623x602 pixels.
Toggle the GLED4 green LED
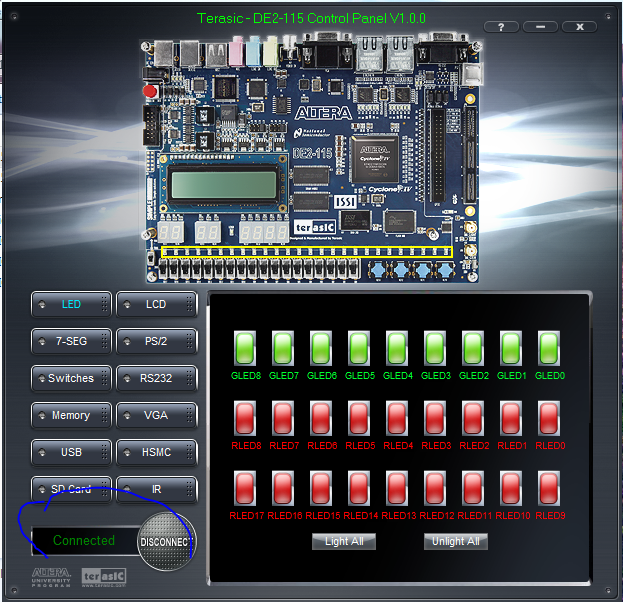[397, 348]
